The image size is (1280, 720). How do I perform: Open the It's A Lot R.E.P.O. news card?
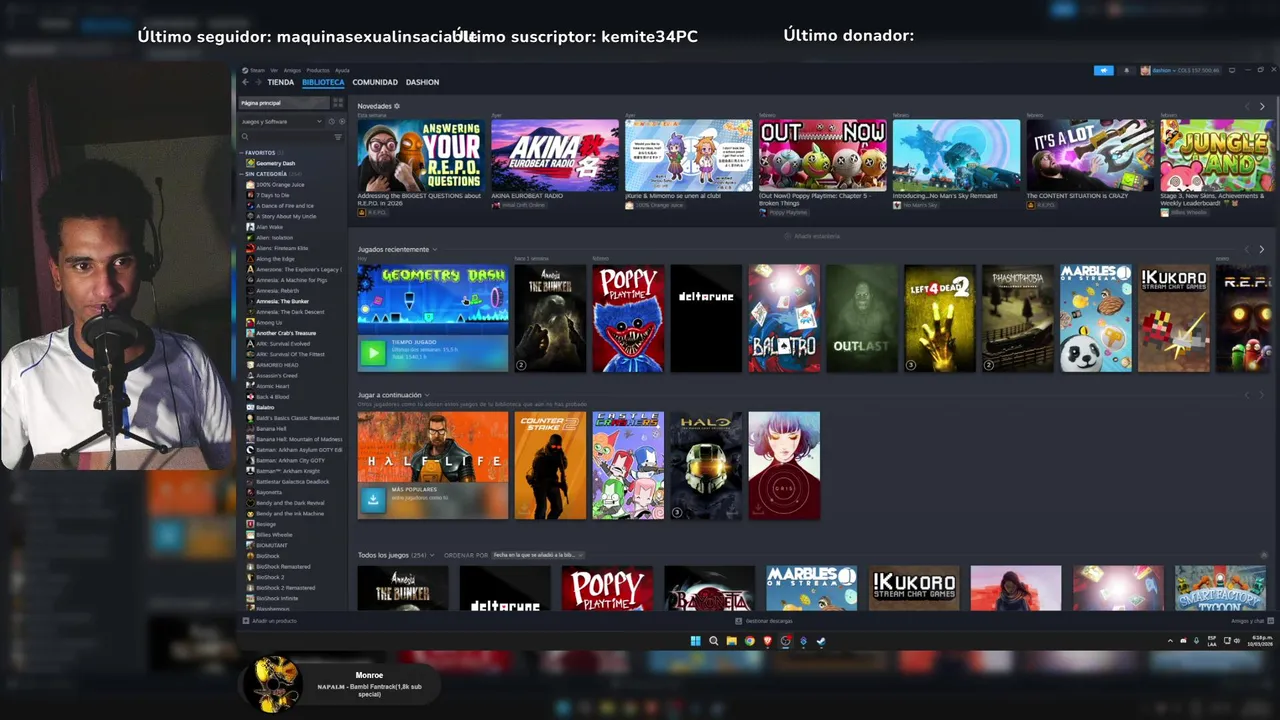[x=1090, y=156]
